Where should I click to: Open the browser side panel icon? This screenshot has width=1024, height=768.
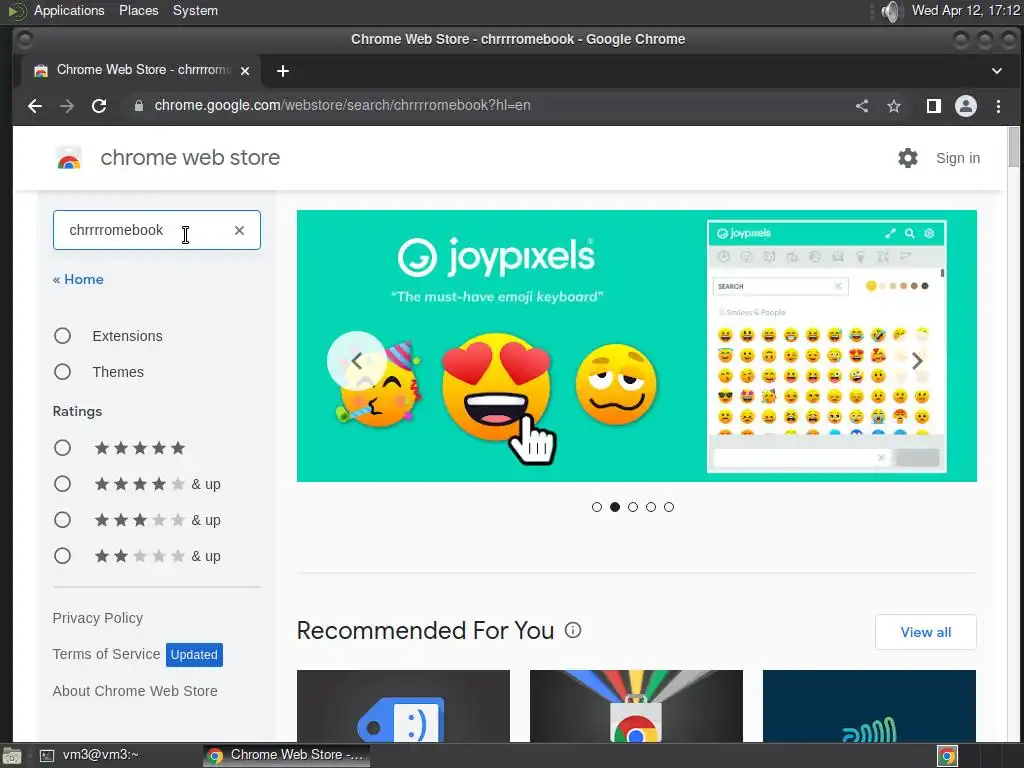click(x=934, y=106)
